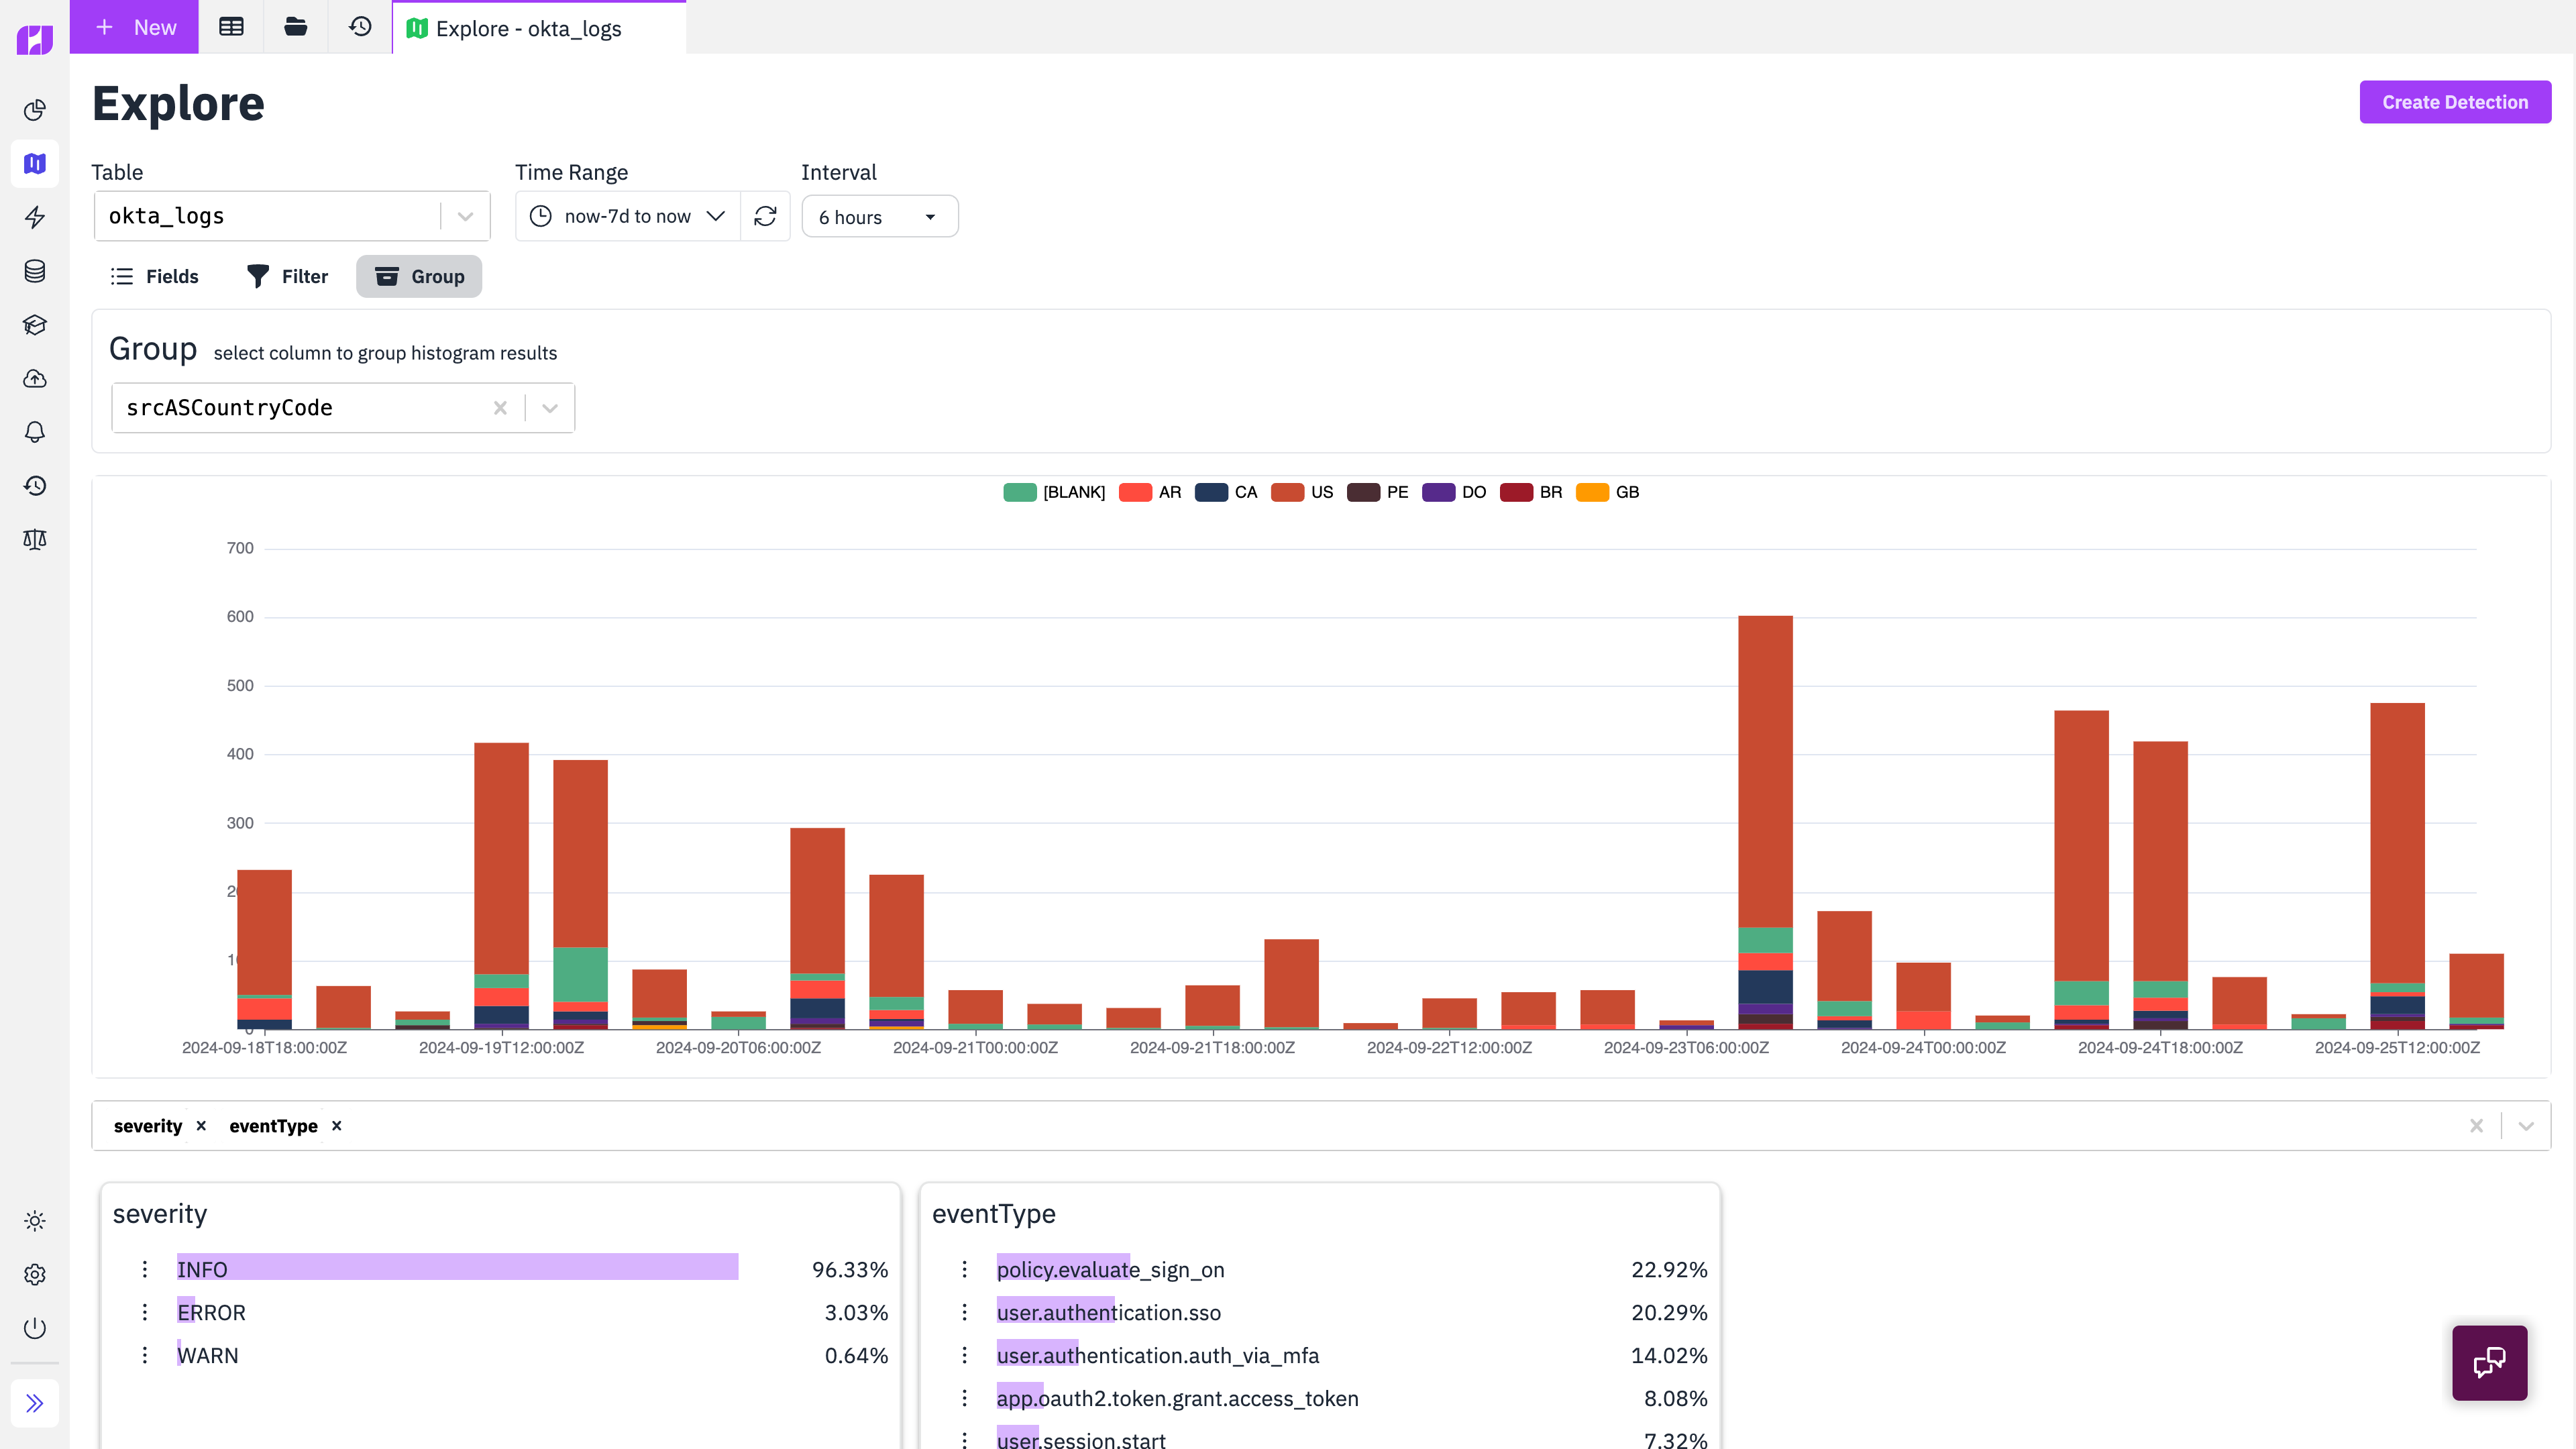Open options menu for INFO severity row
This screenshot has width=2576, height=1449.
(145, 1270)
